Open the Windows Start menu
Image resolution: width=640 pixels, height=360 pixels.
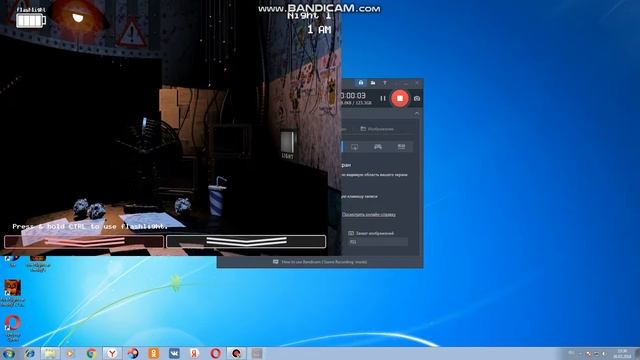[9, 353]
